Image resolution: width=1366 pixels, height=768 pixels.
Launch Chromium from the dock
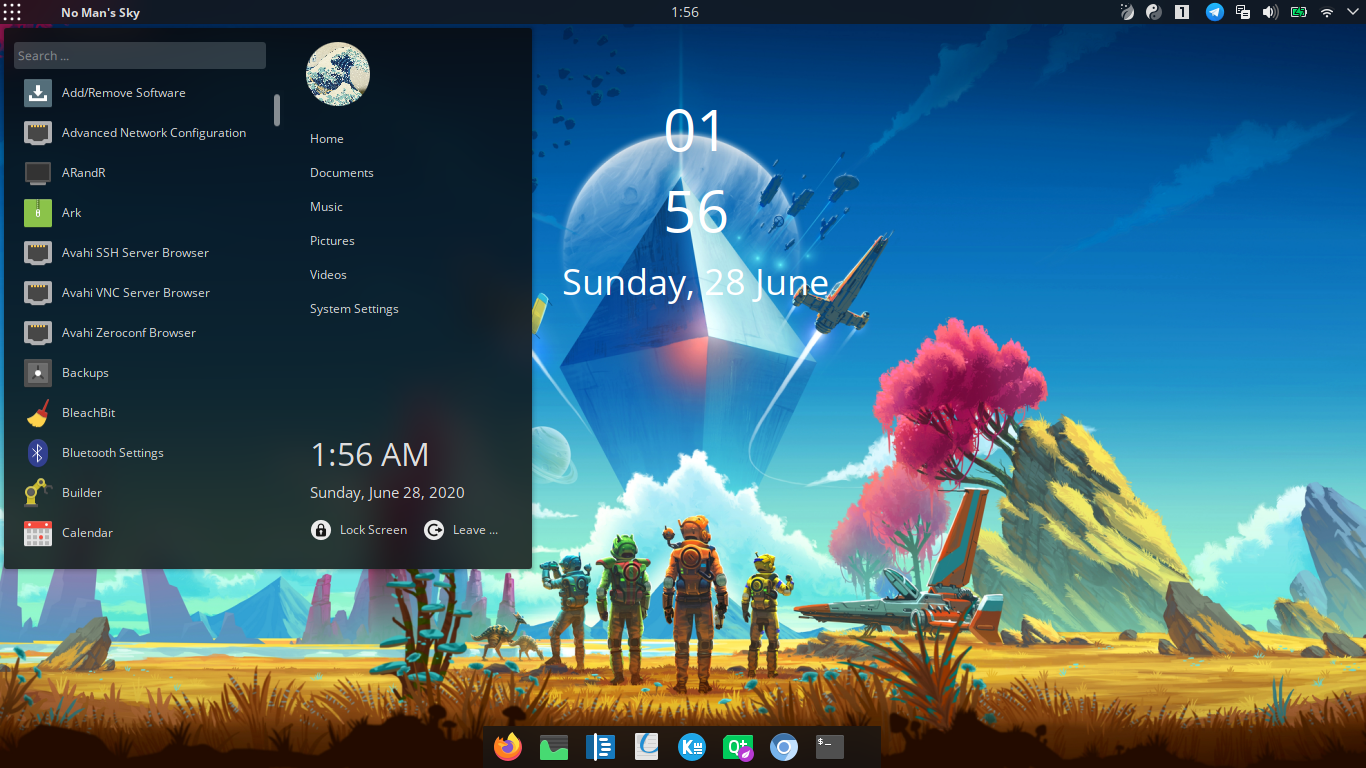tap(784, 747)
